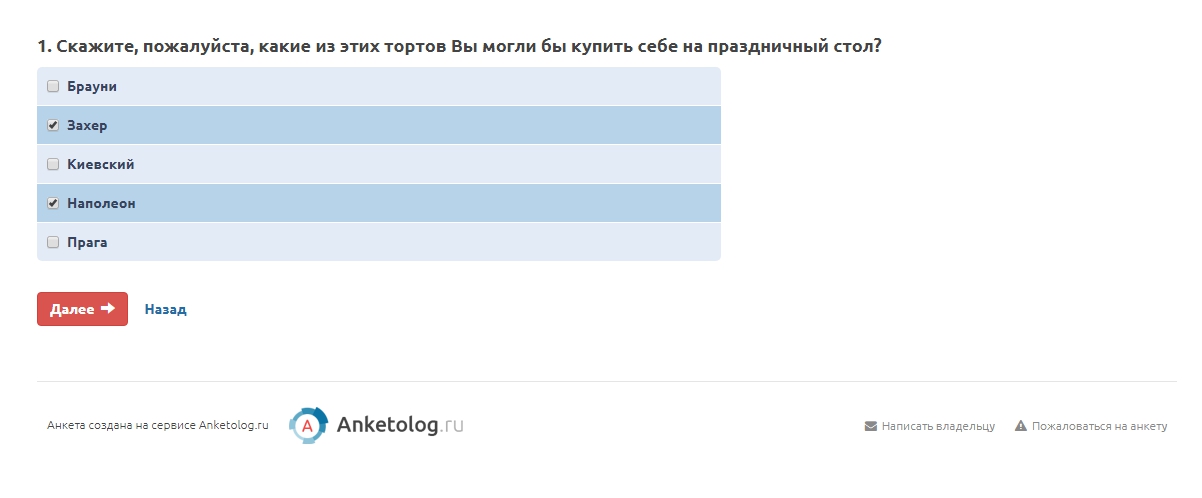Click the Захер option label text
Viewport: 1202px width, 498px height.
coord(87,126)
